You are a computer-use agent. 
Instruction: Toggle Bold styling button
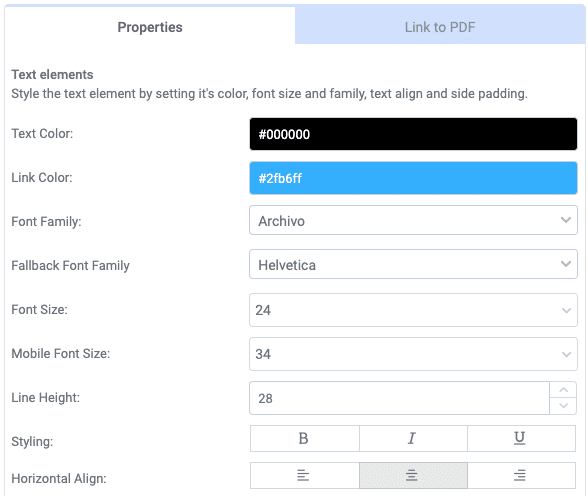tap(304, 438)
